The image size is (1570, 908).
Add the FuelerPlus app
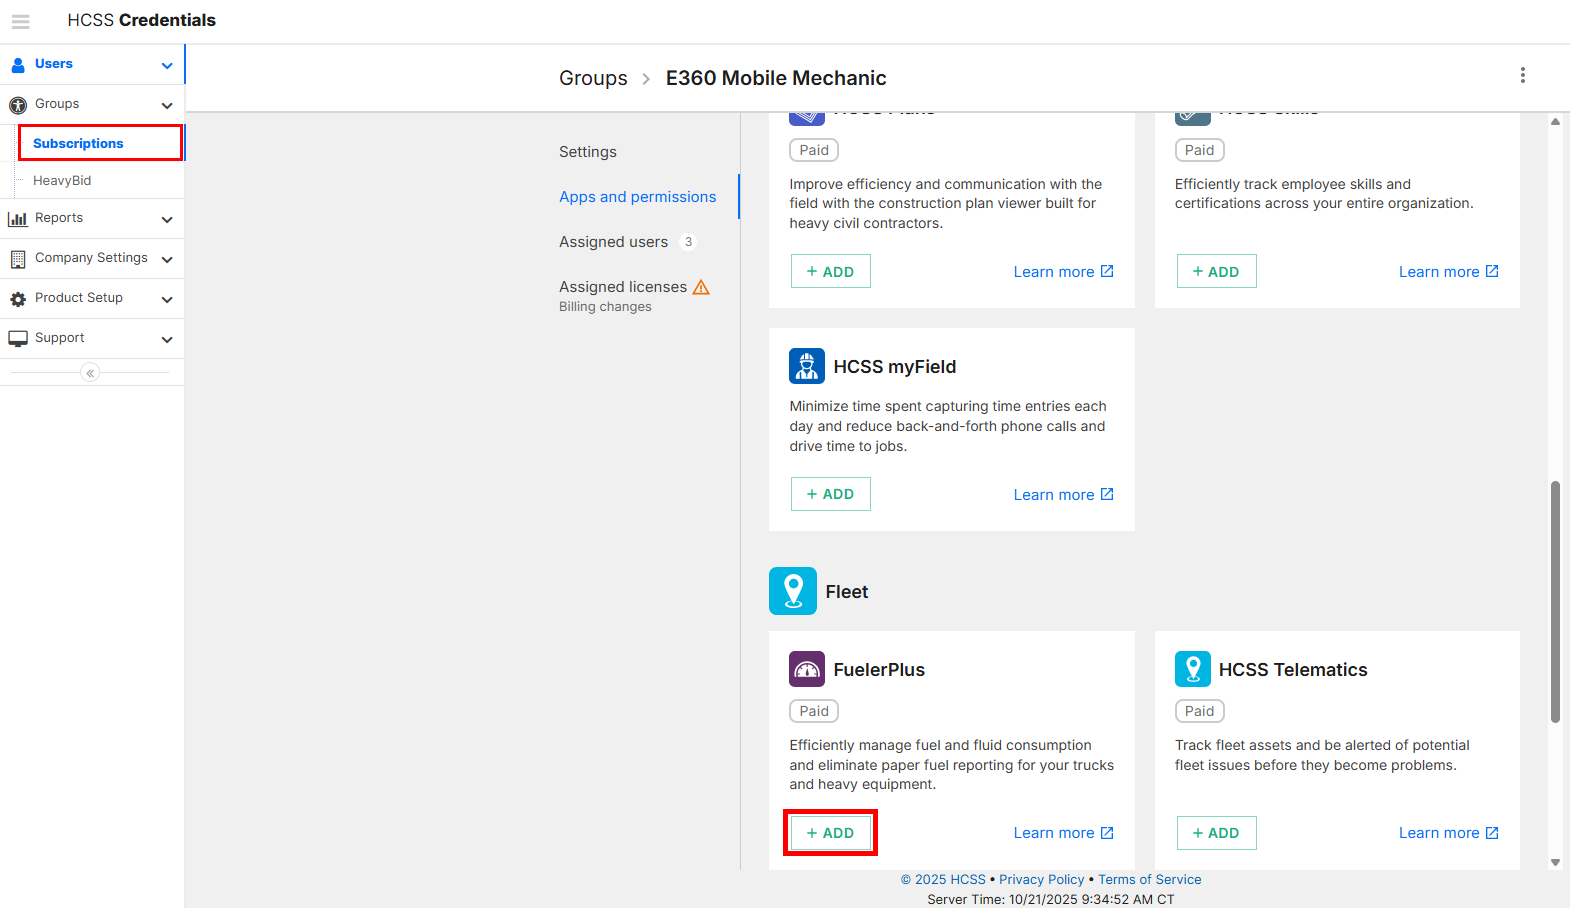pyautogui.click(x=830, y=832)
